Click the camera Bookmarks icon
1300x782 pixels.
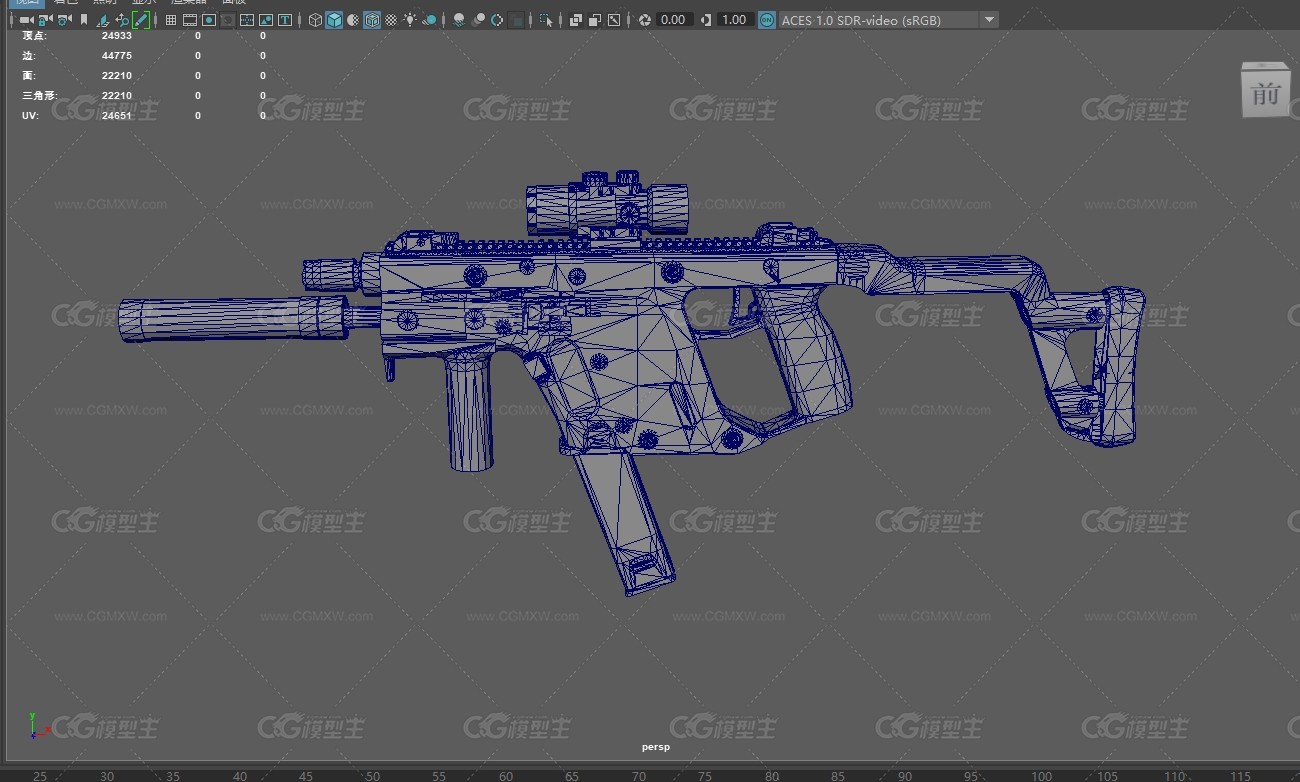(84, 20)
